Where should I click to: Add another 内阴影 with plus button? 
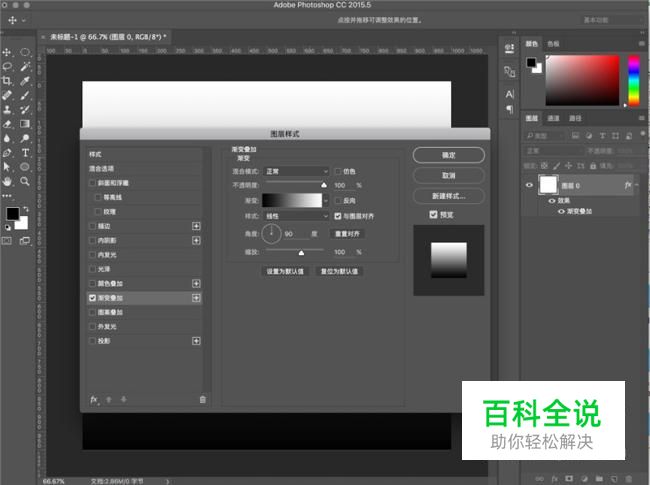click(196, 240)
